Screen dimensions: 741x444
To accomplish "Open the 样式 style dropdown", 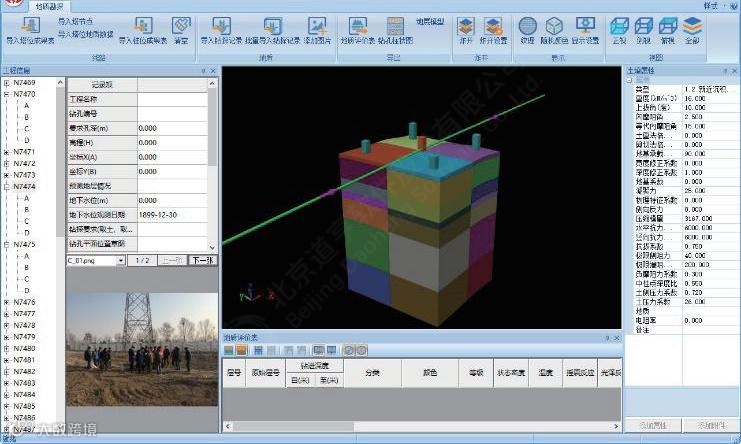I will [x=713, y=6].
